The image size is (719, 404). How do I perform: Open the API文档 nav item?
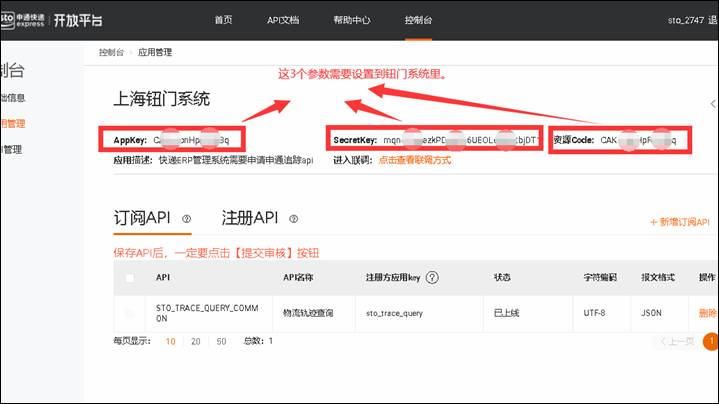[x=283, y=20]
